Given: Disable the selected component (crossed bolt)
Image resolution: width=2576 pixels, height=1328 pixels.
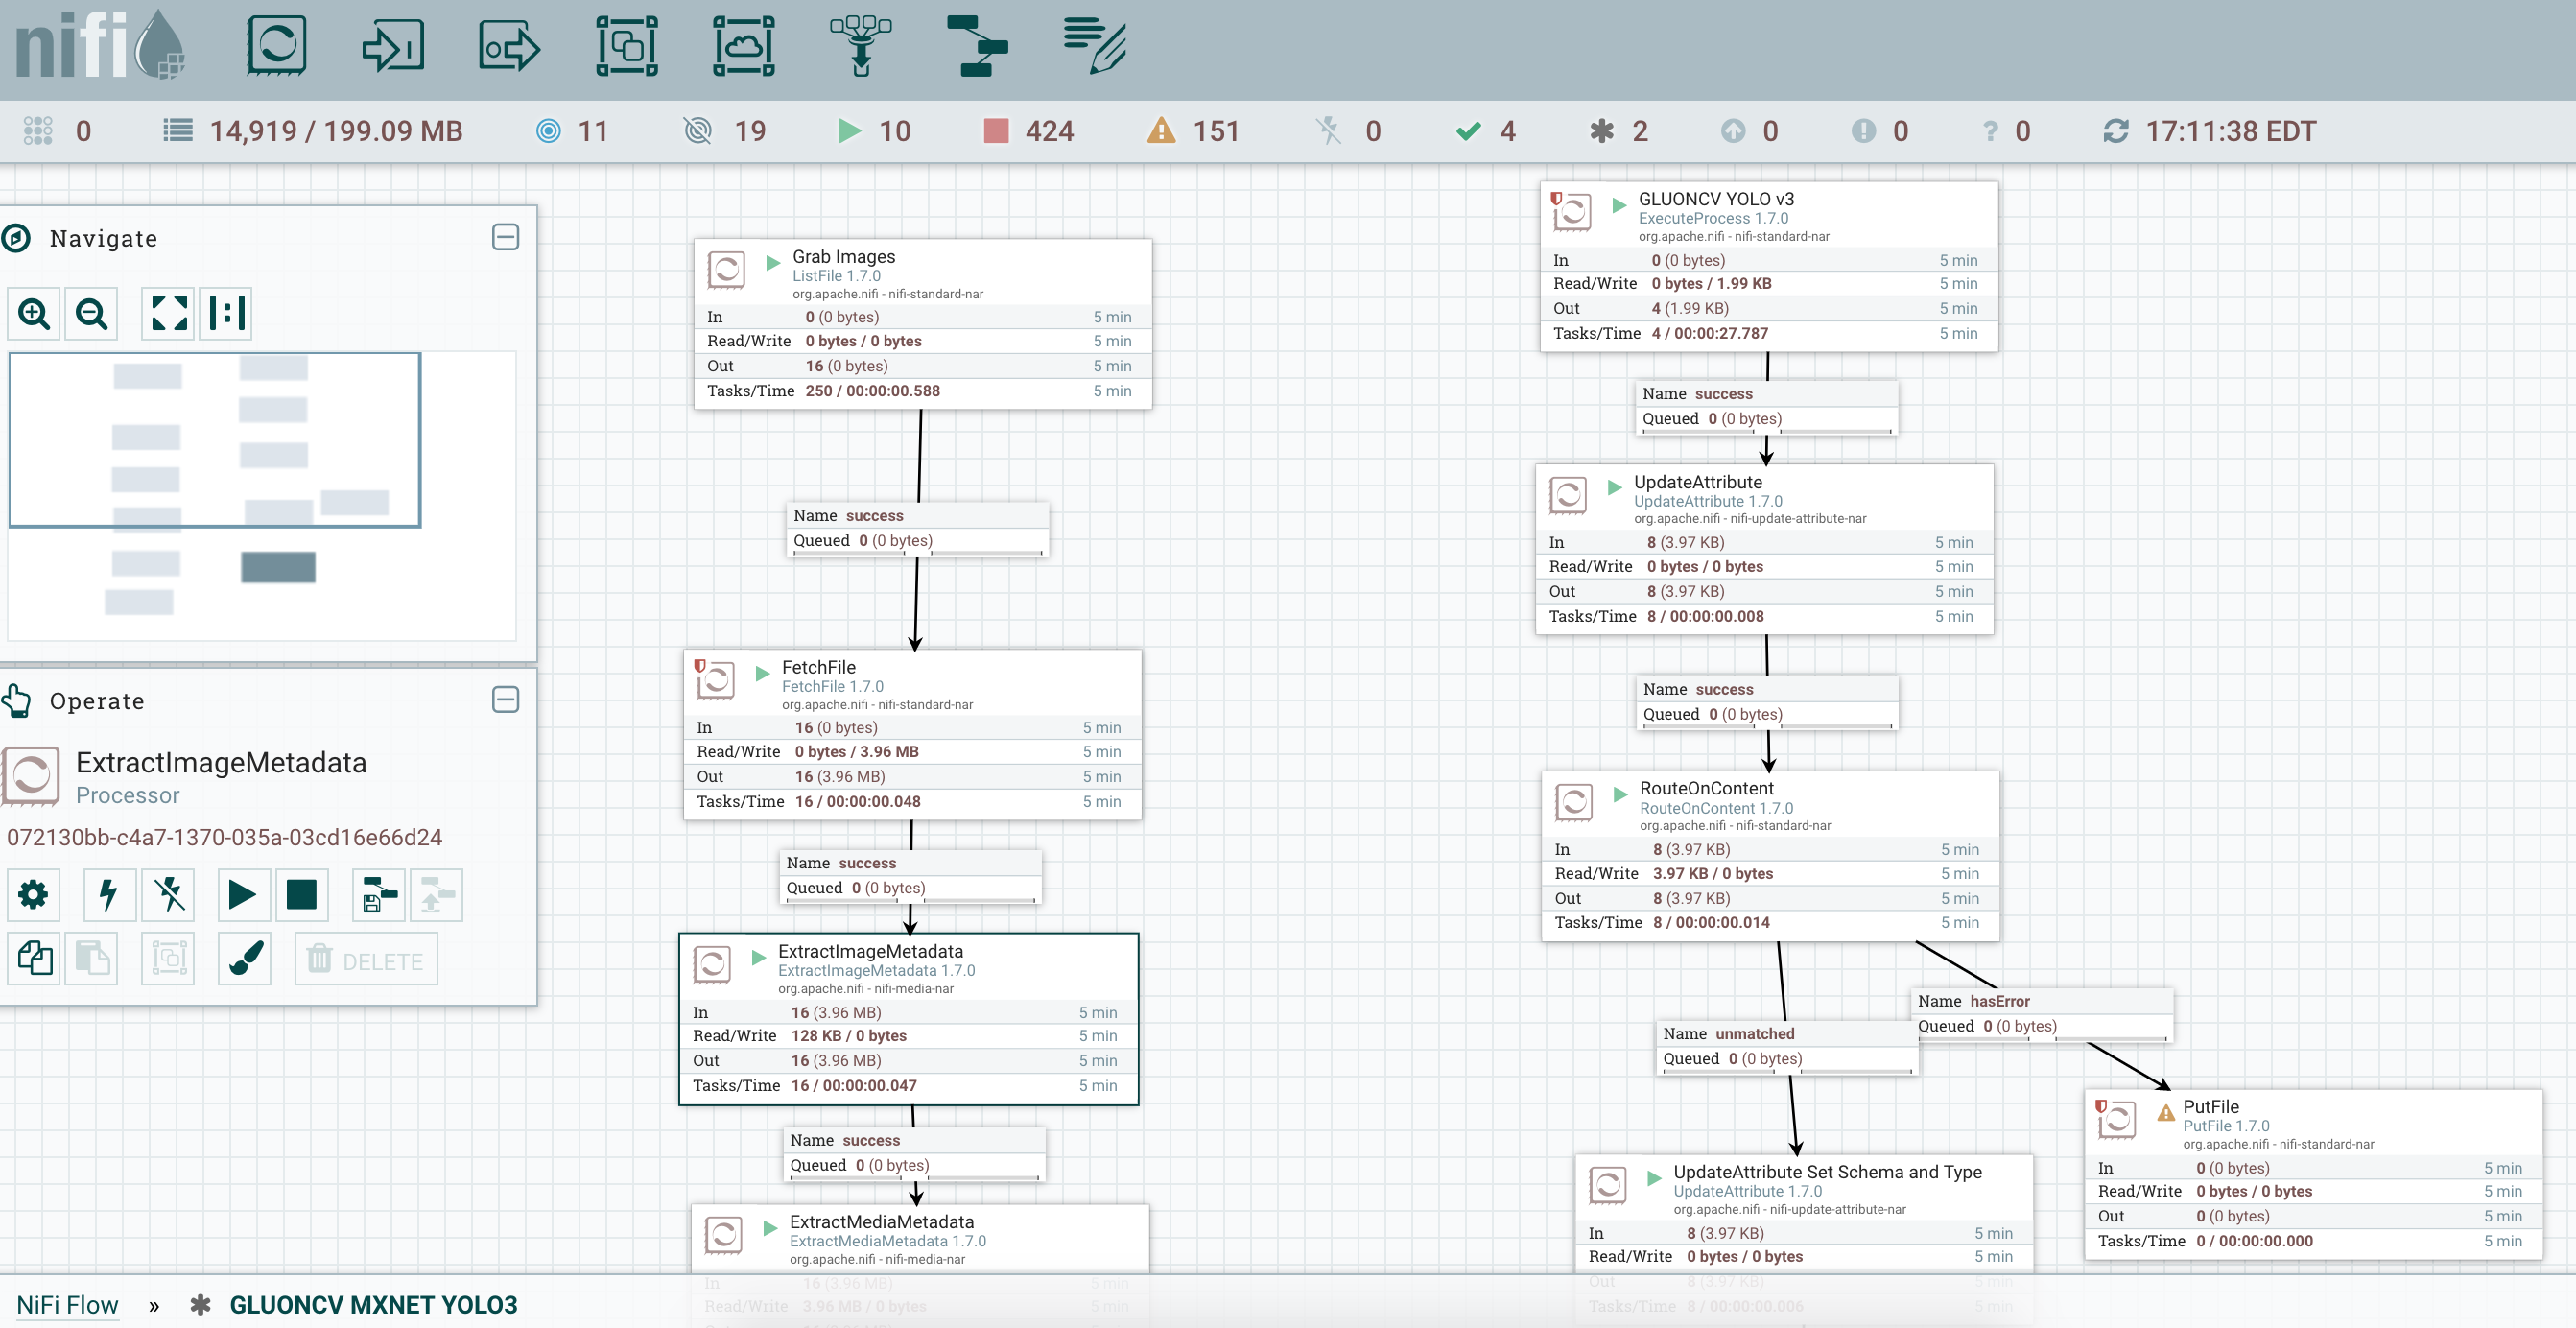Looking at the screenshot, I should click(x=169, y=895).
